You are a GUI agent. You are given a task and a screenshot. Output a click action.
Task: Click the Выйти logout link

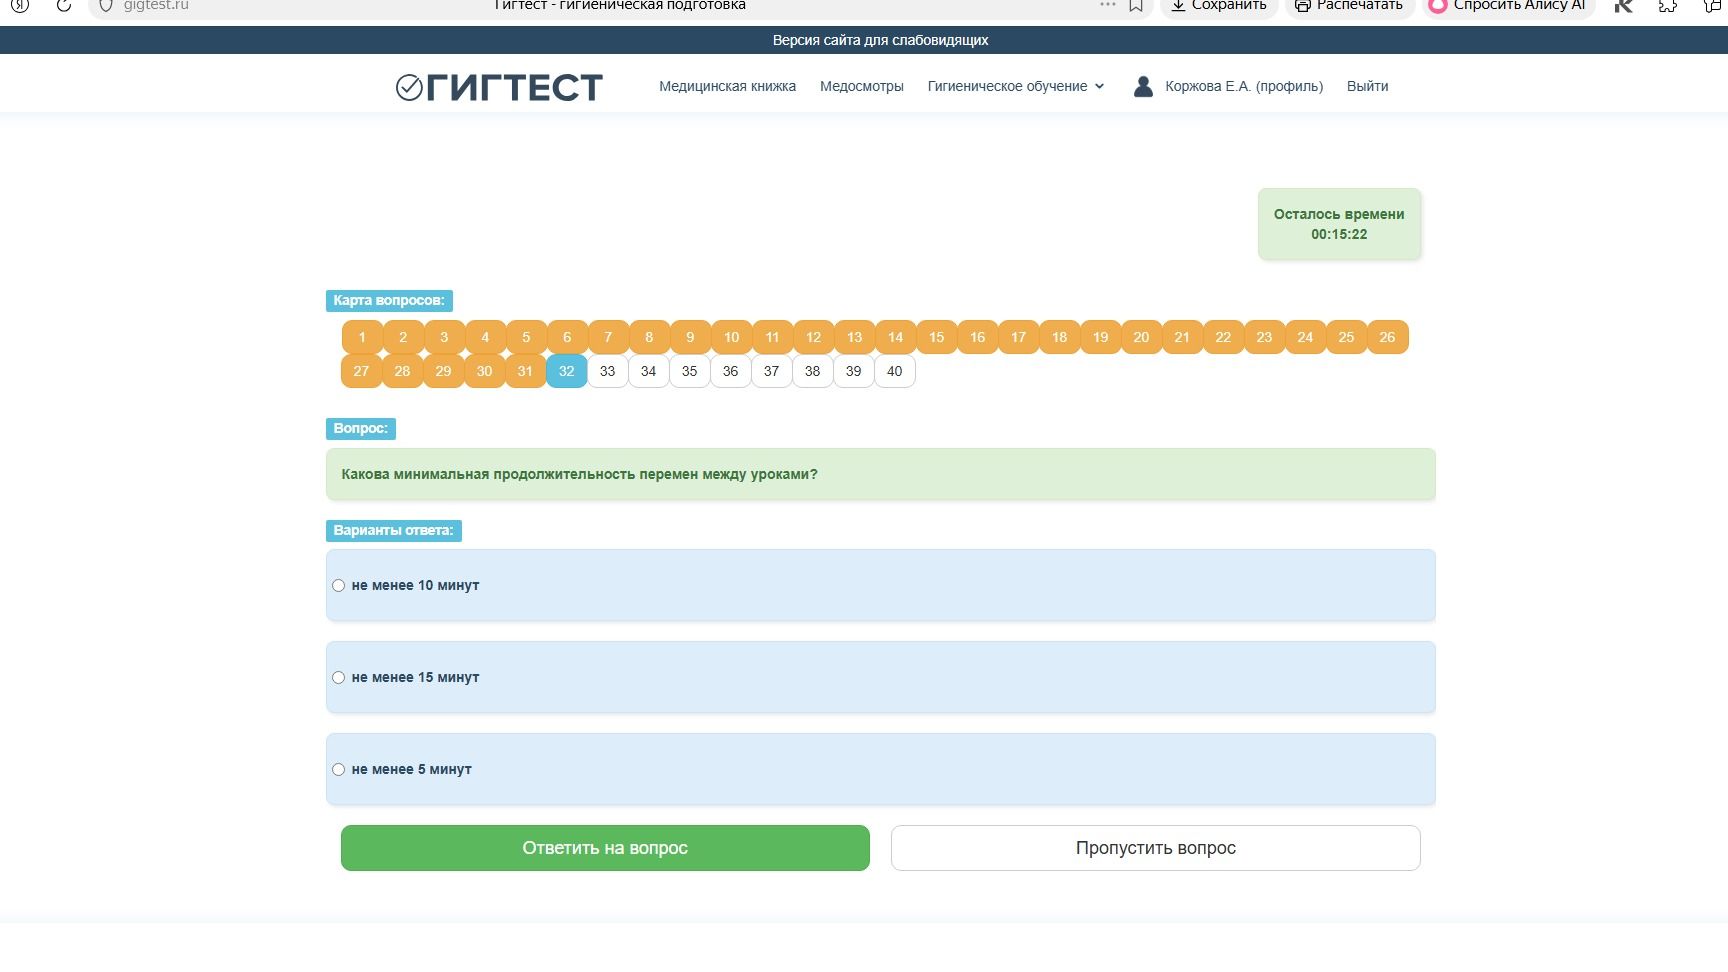(x=1367, y=86)
